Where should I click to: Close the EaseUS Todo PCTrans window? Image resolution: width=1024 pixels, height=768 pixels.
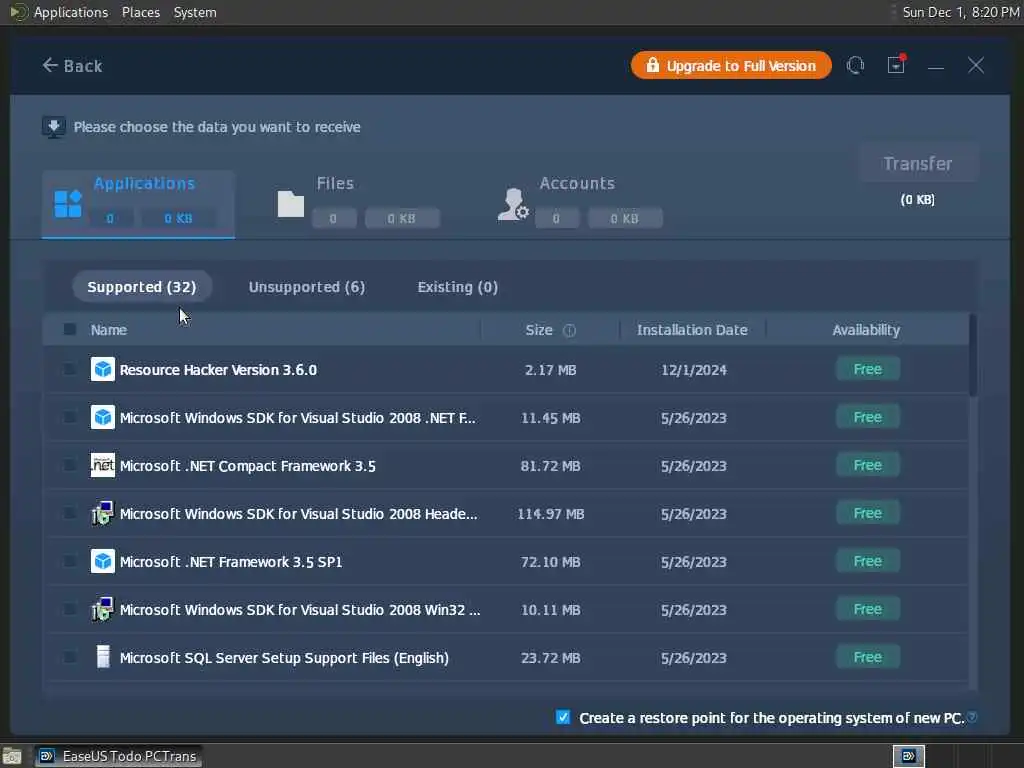point(976,65)
